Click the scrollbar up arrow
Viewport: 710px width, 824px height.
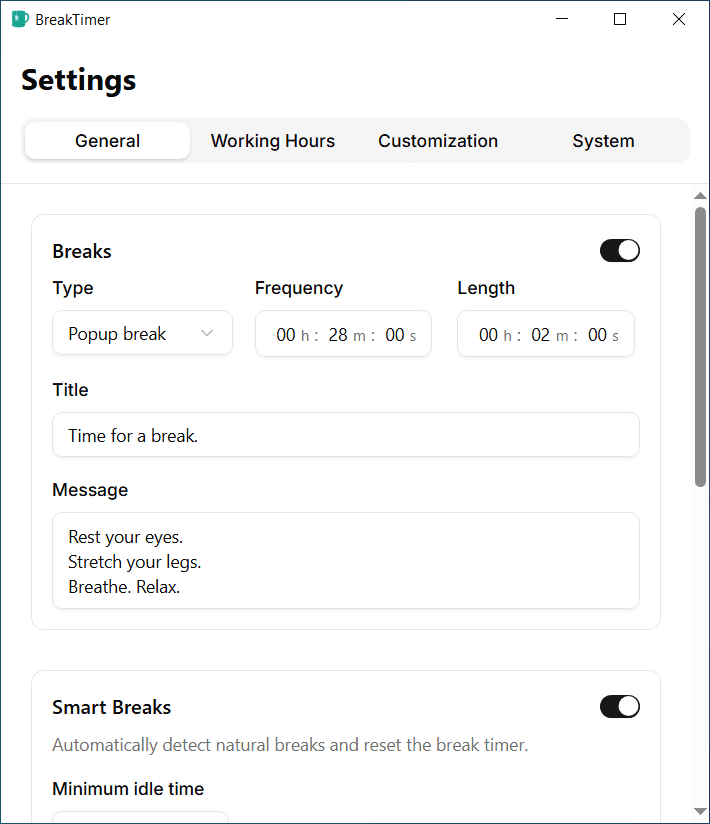(x=700, y=196)
